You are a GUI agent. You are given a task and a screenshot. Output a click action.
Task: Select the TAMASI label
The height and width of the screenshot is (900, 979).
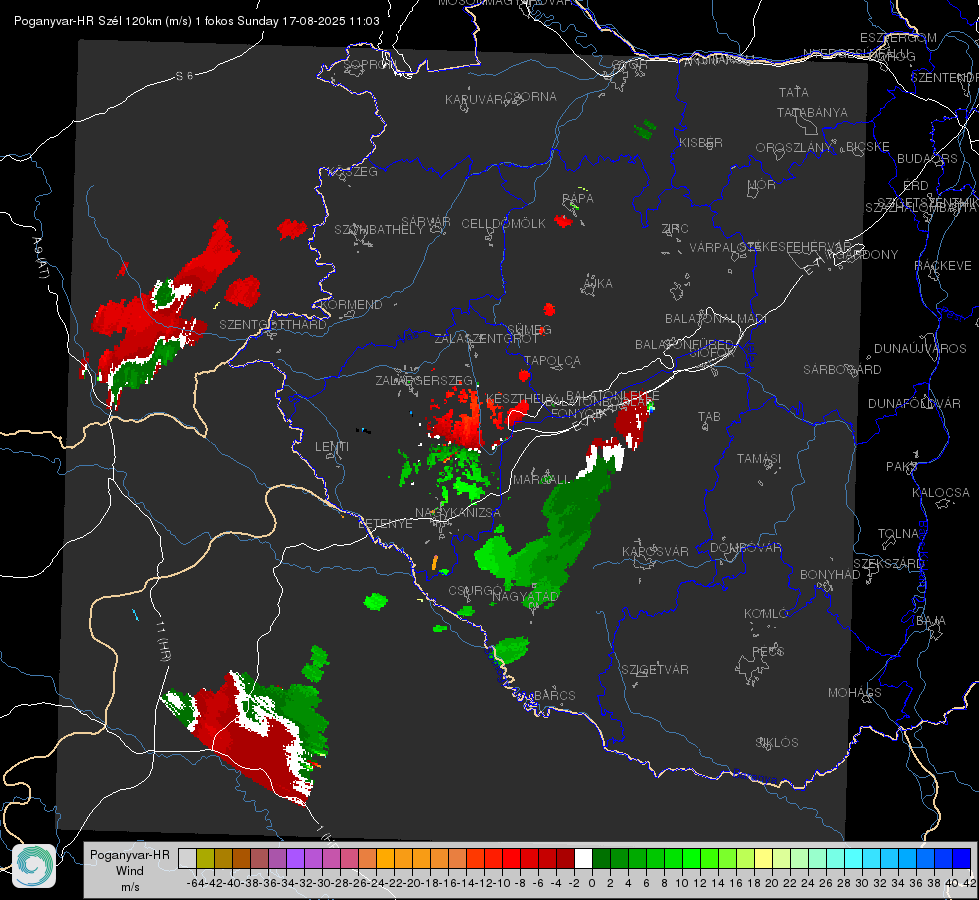(x=759, y=459)
